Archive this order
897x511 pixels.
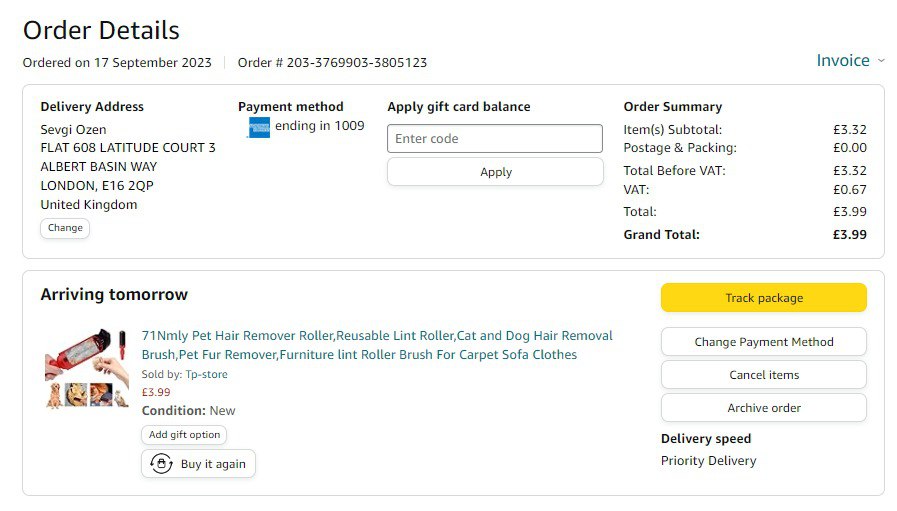click(763, 408)
